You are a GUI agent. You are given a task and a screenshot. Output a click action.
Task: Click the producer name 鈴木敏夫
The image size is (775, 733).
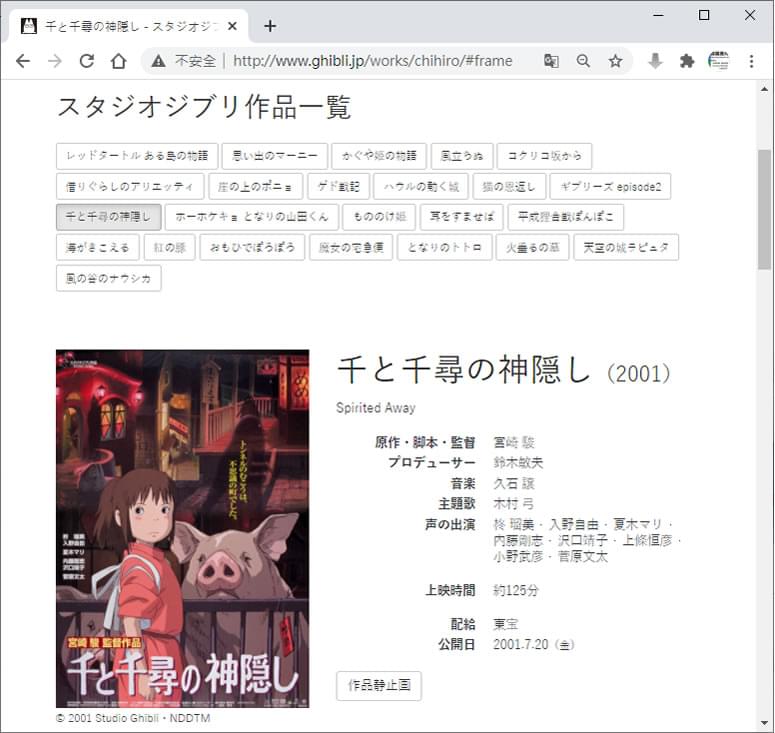(x=518, y=463)
